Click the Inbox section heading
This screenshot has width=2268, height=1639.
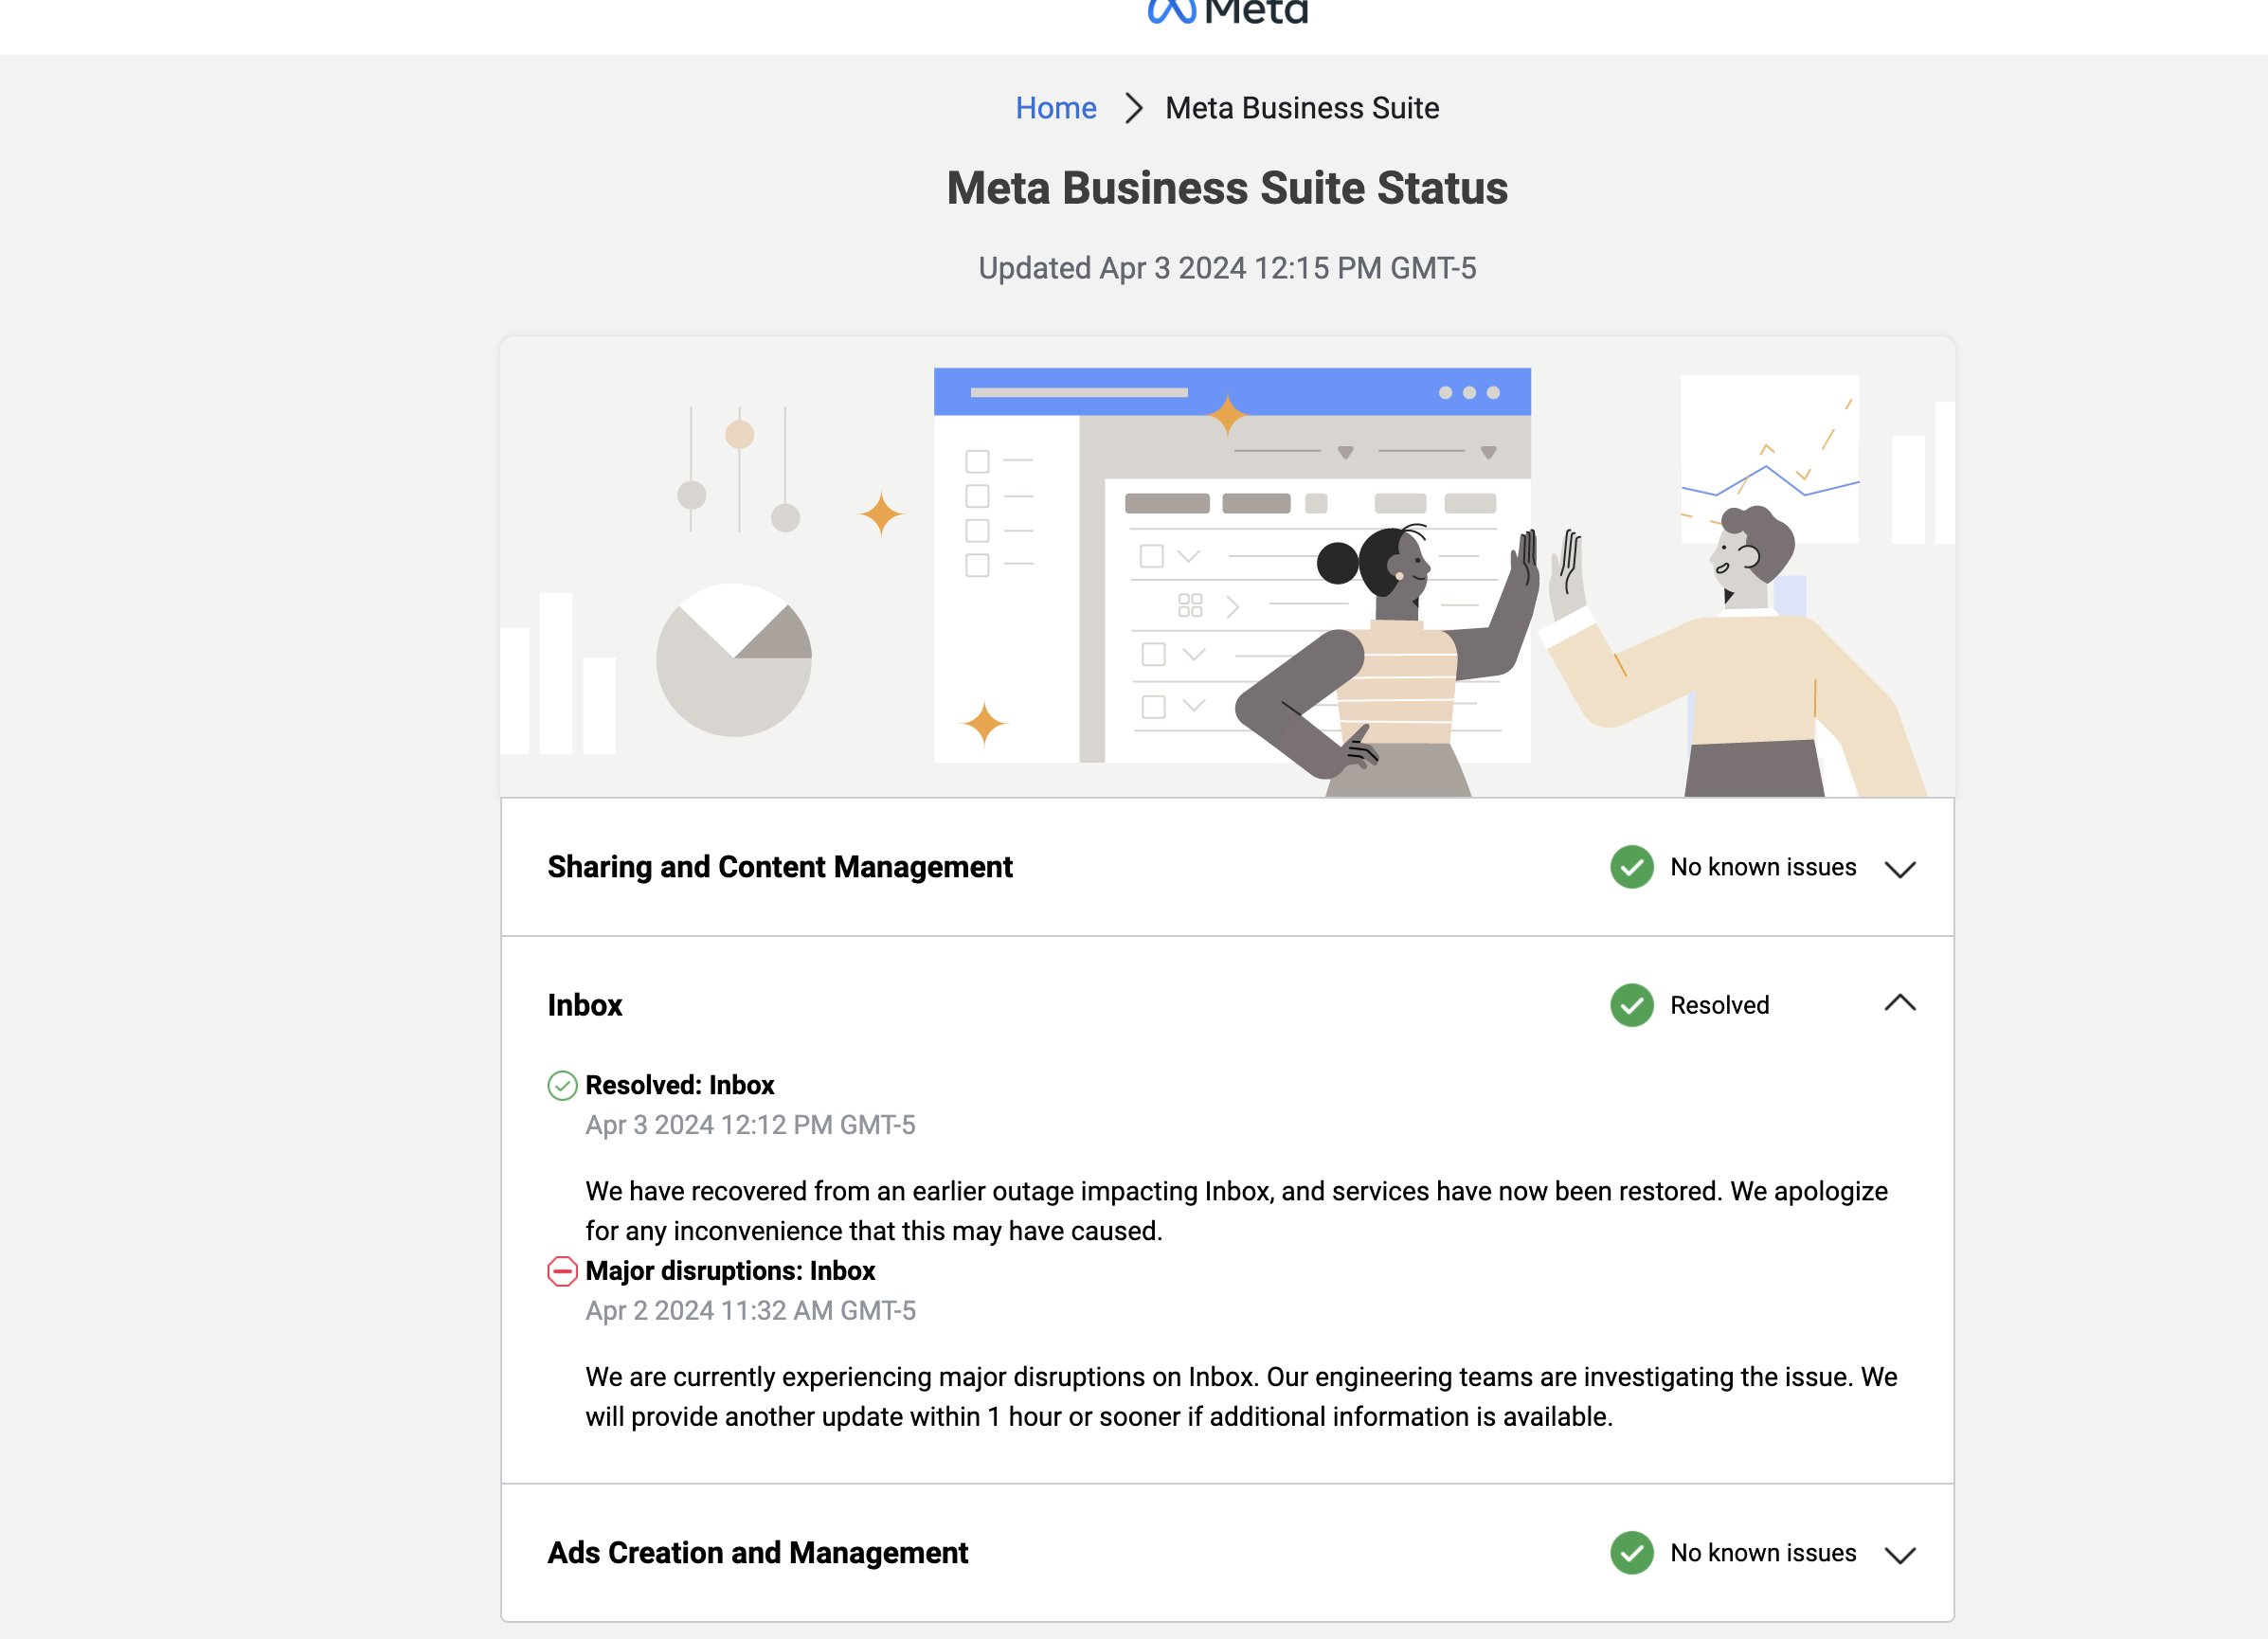(x=584, y=1005)
